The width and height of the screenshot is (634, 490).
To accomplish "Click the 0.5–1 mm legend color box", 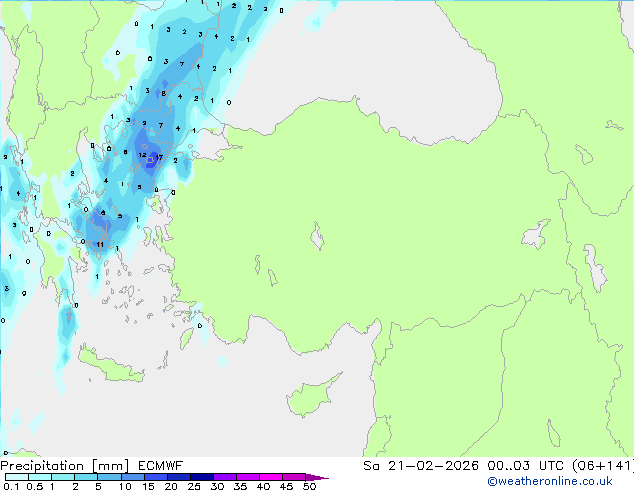I will [x=40, y=477].
